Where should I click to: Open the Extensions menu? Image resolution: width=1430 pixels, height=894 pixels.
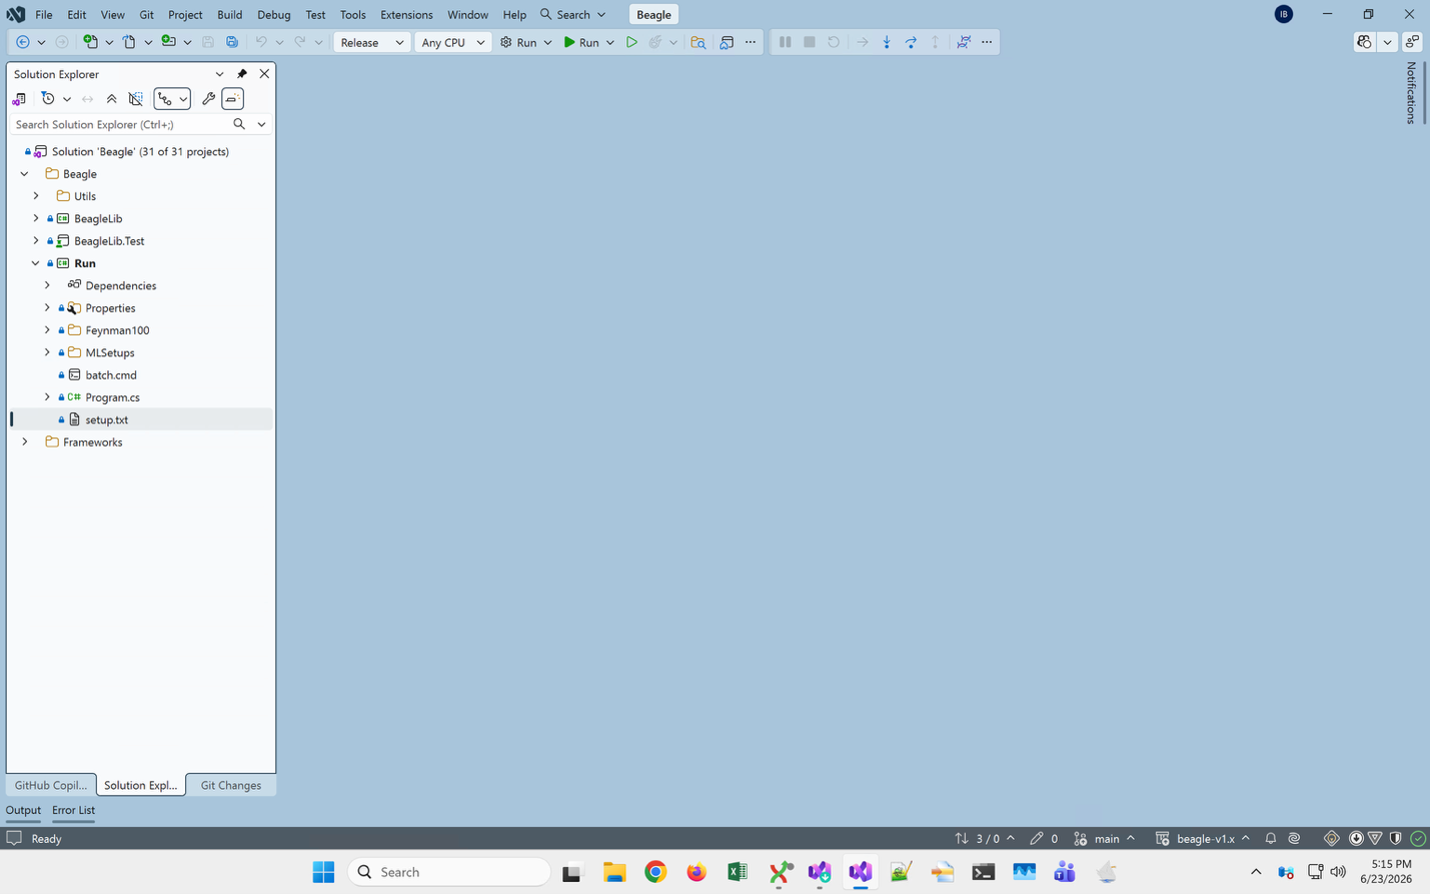pyautogui.click(x=406, y=15)
